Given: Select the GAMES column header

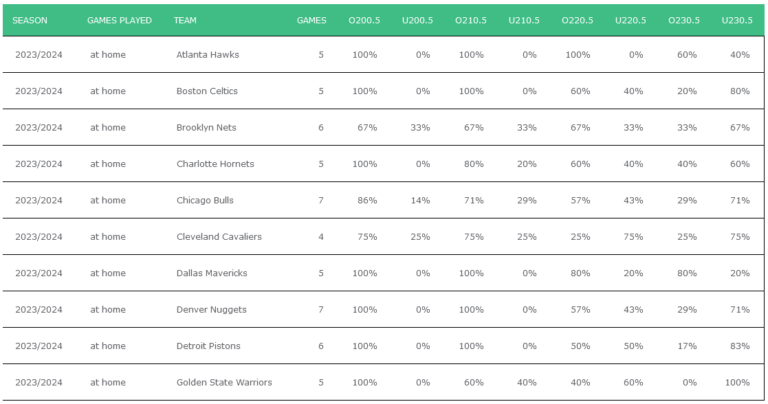Looking at the screenshot, I should tap(311, 20).
